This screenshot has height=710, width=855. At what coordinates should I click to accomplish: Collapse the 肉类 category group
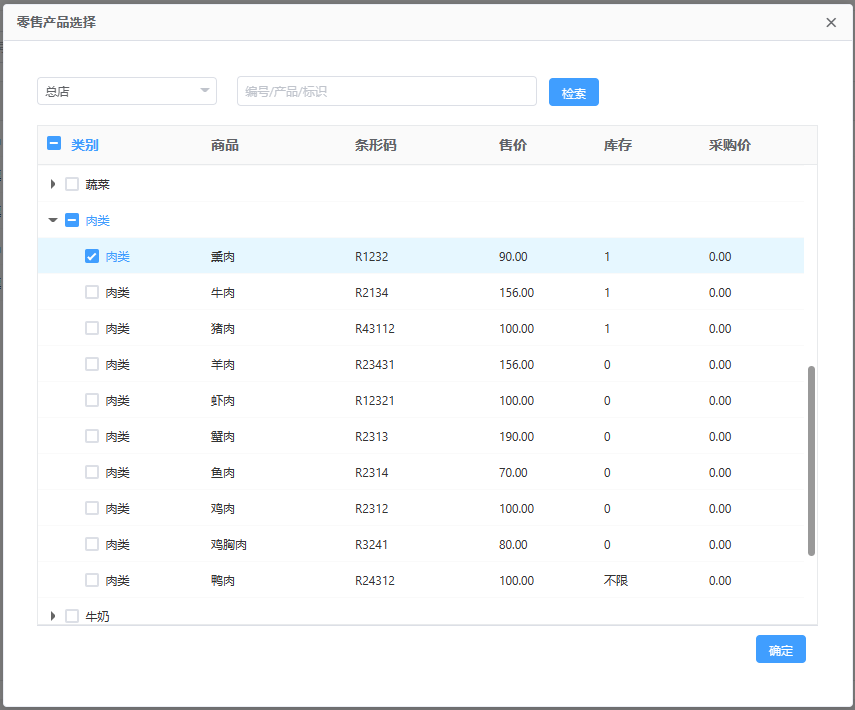(53, 220)
